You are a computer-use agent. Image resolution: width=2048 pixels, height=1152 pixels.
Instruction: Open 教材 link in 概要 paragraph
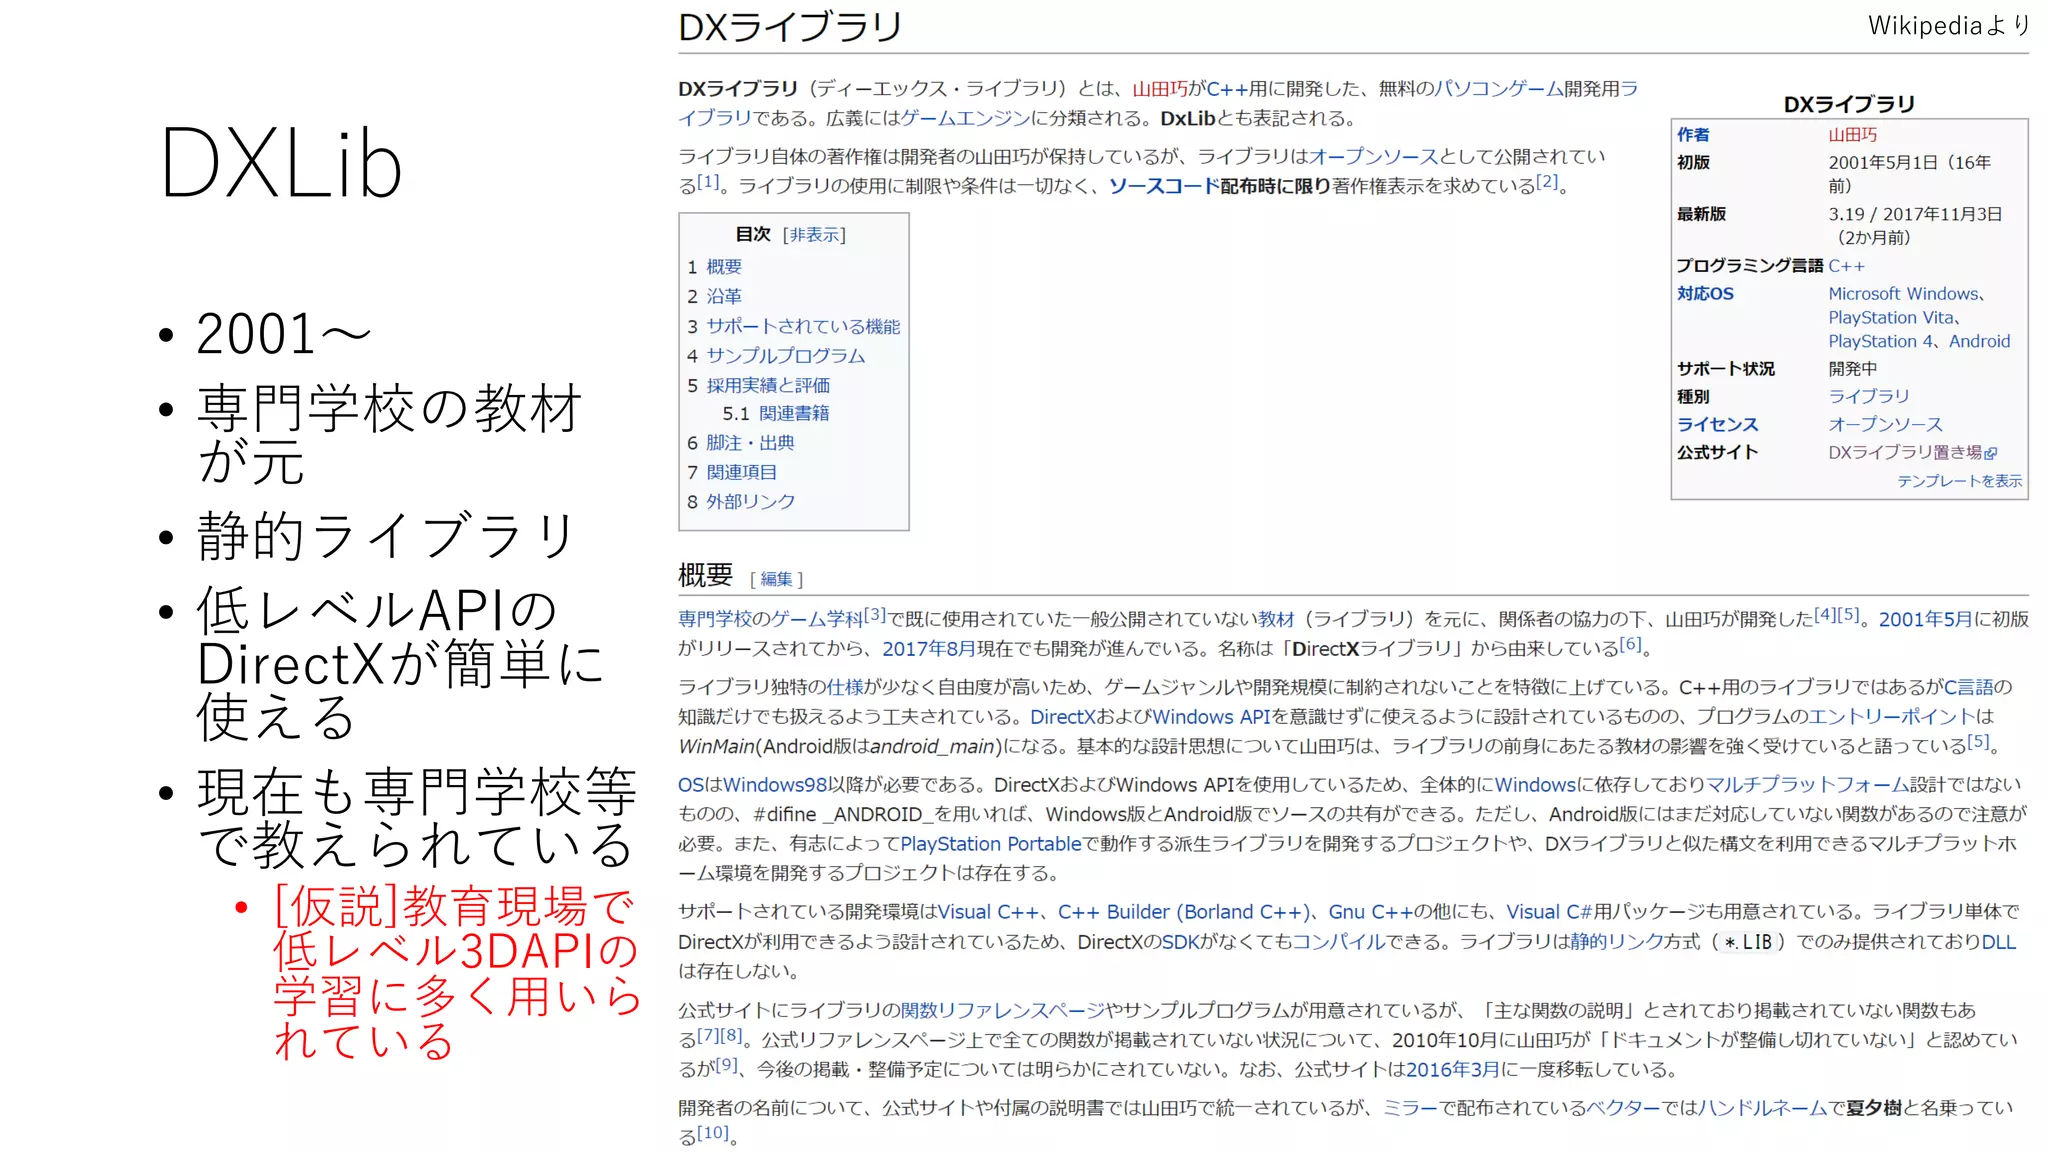pyautogui.click(x=1275, y=619)
